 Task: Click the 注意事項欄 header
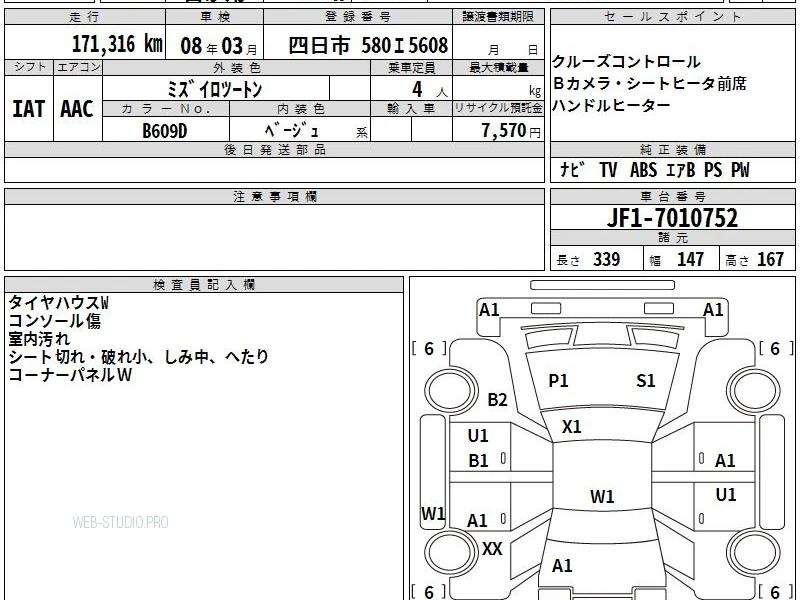point(274,196)
